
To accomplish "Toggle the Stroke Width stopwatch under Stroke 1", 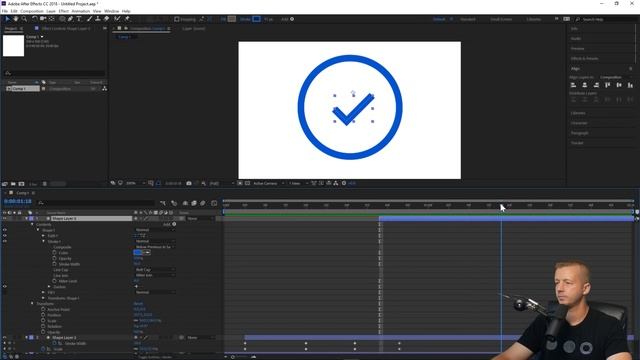I will coord(54,264).
